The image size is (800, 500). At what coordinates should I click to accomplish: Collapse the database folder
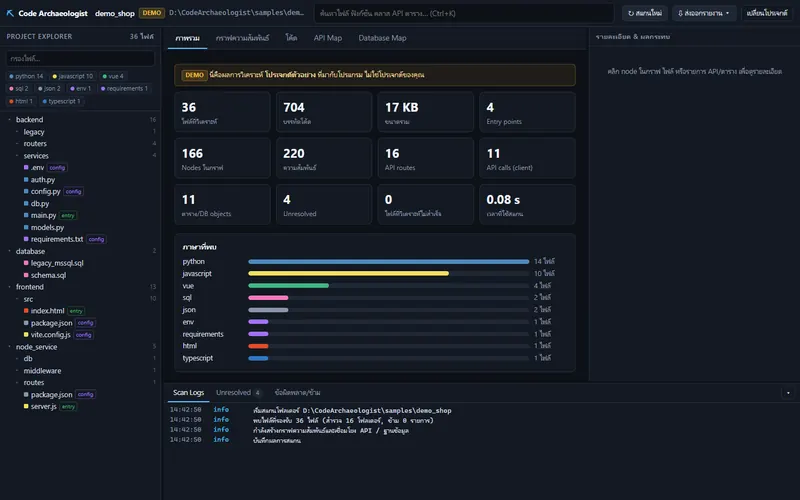[x=10, y=251]
